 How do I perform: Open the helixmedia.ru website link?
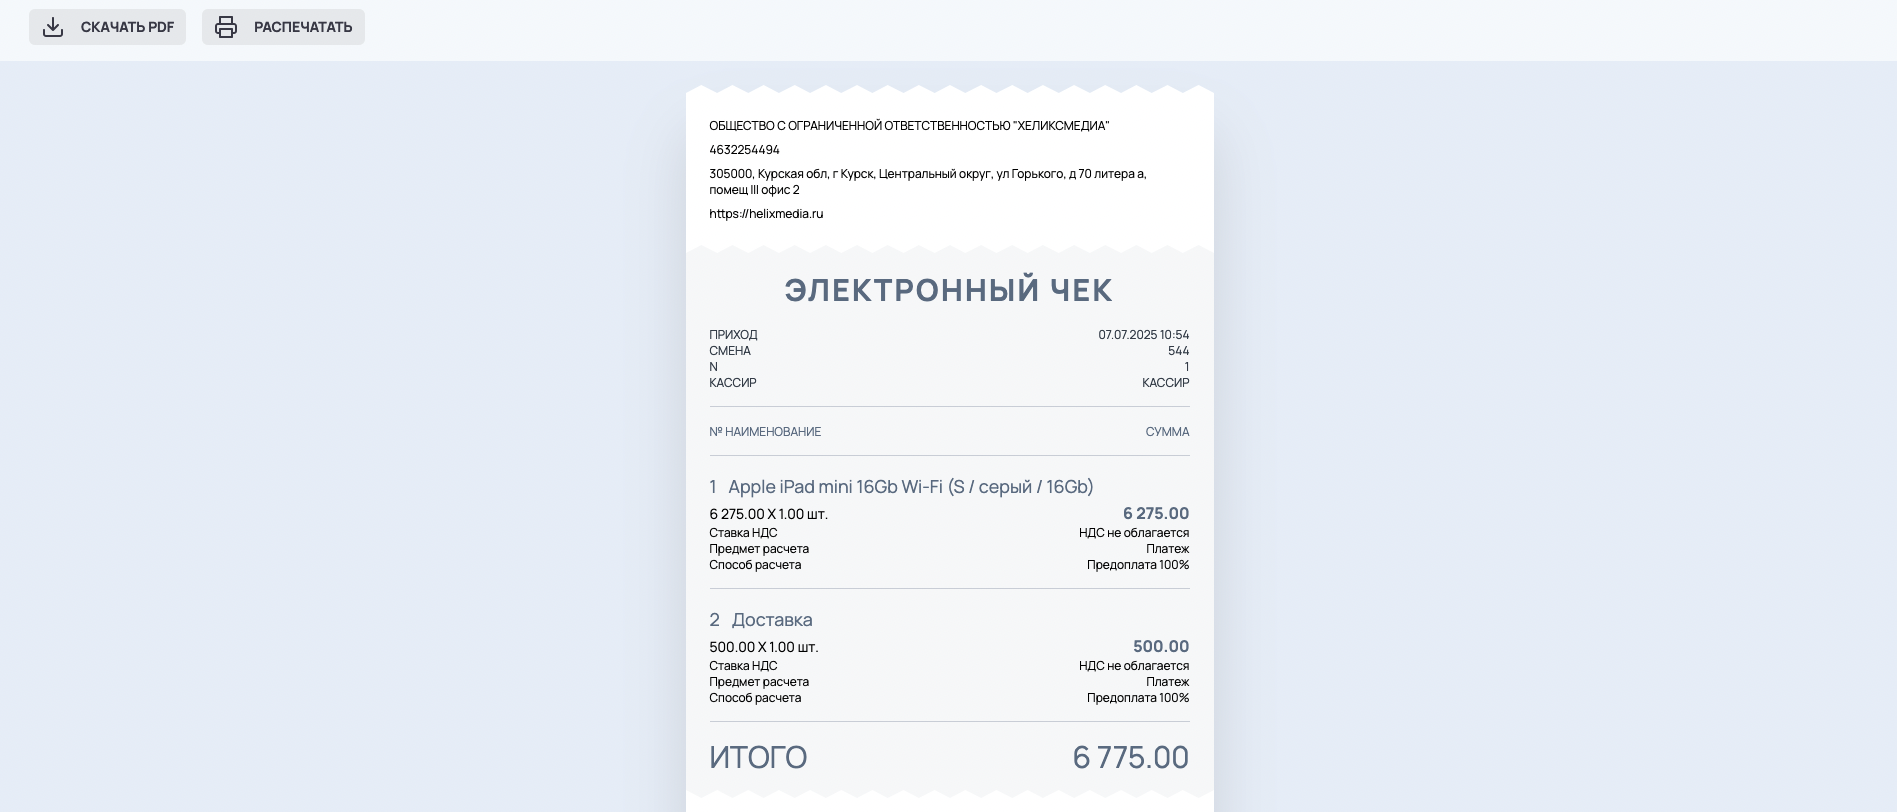pos(766,214)
